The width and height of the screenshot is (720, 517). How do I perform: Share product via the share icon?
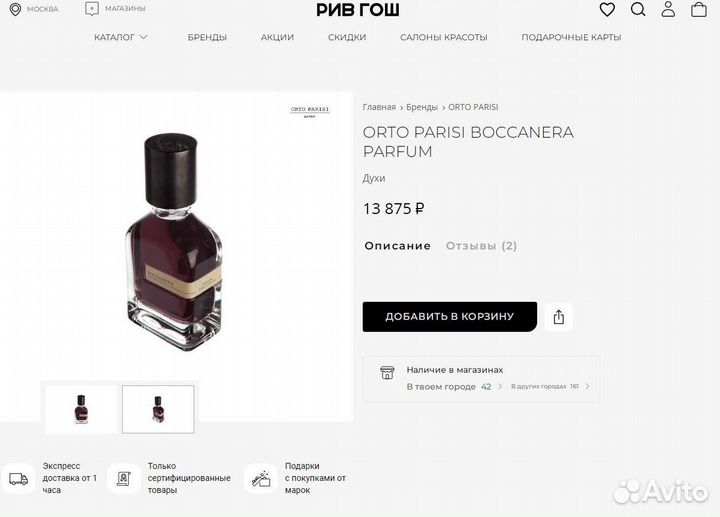pyautogui.click(x=558, y=317)
